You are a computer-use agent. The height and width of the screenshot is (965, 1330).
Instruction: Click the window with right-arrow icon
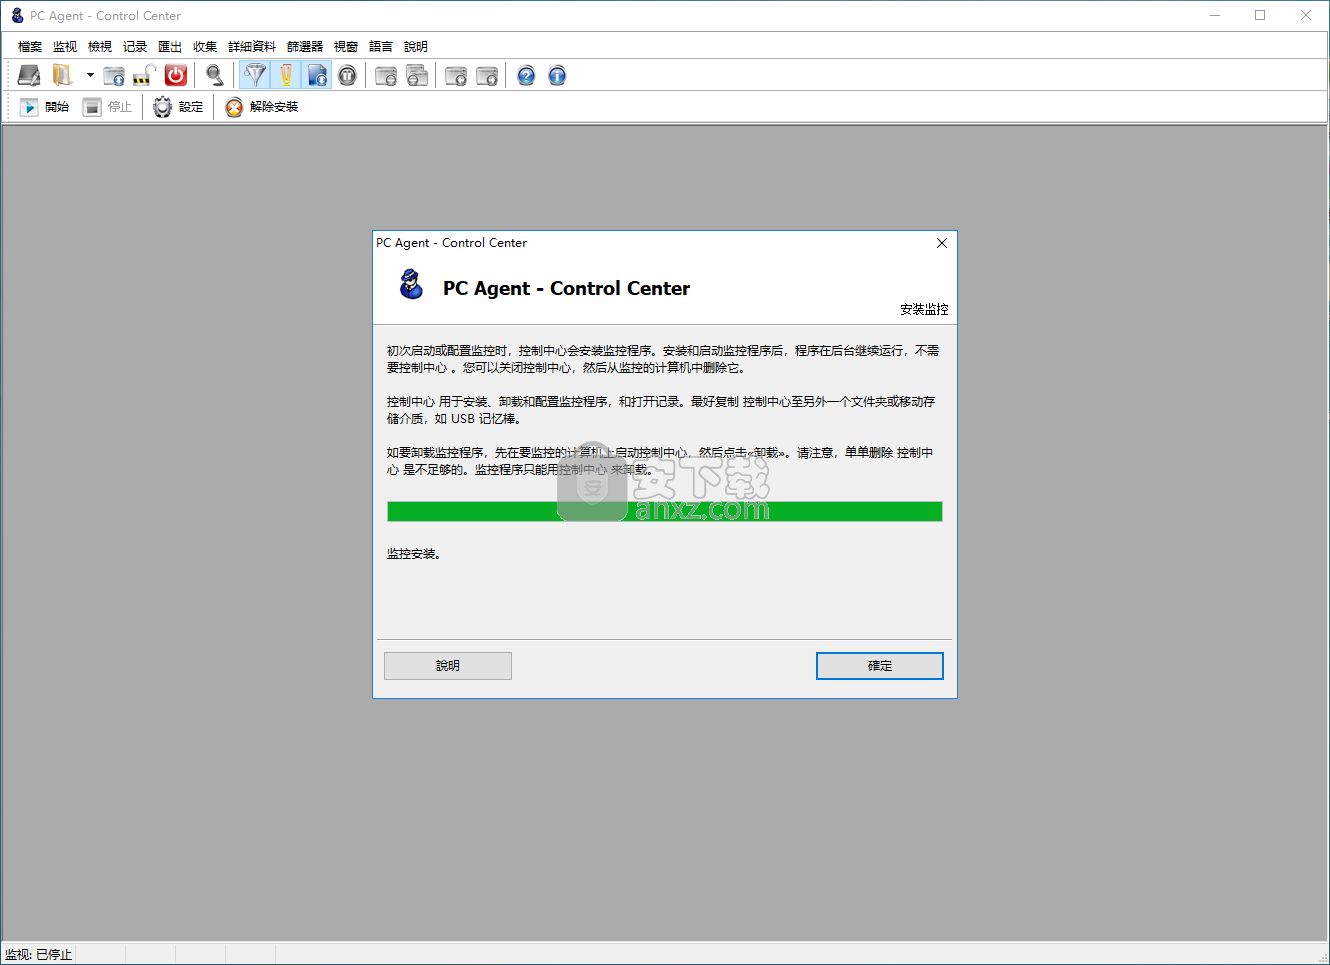pyautogui.click(x=487, y=75)
